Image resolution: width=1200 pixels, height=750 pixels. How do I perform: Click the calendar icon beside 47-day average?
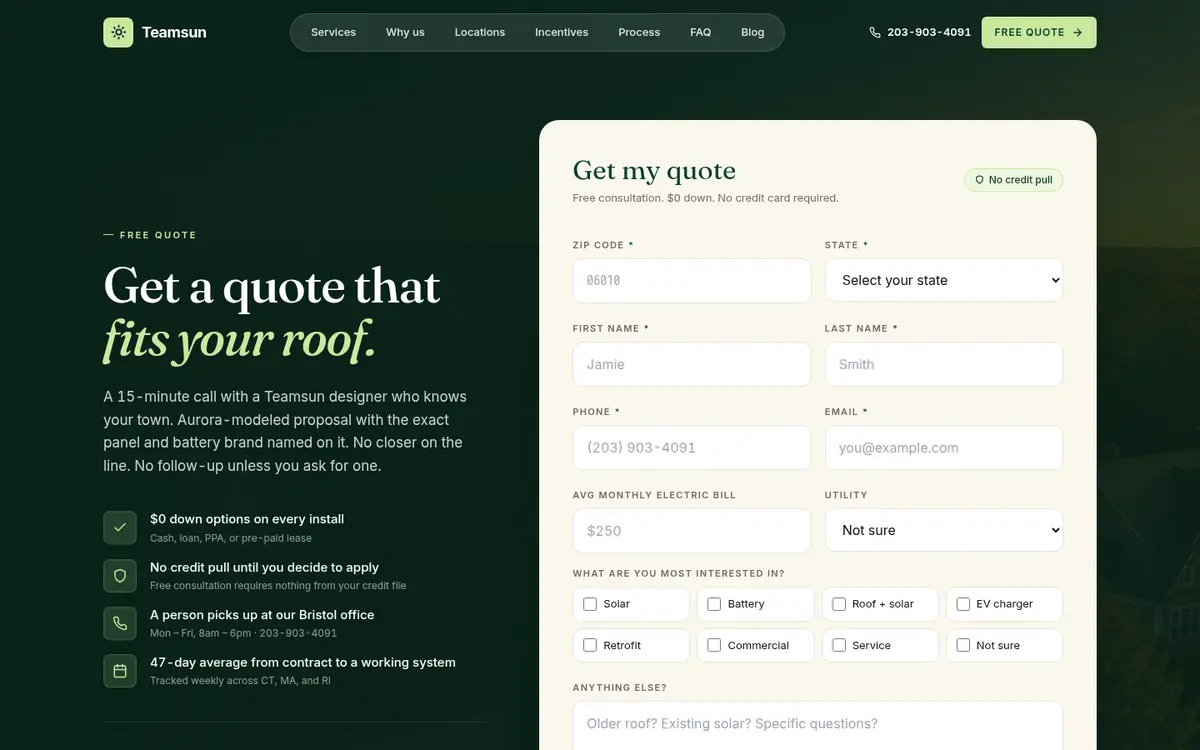(x=120, y=671)
